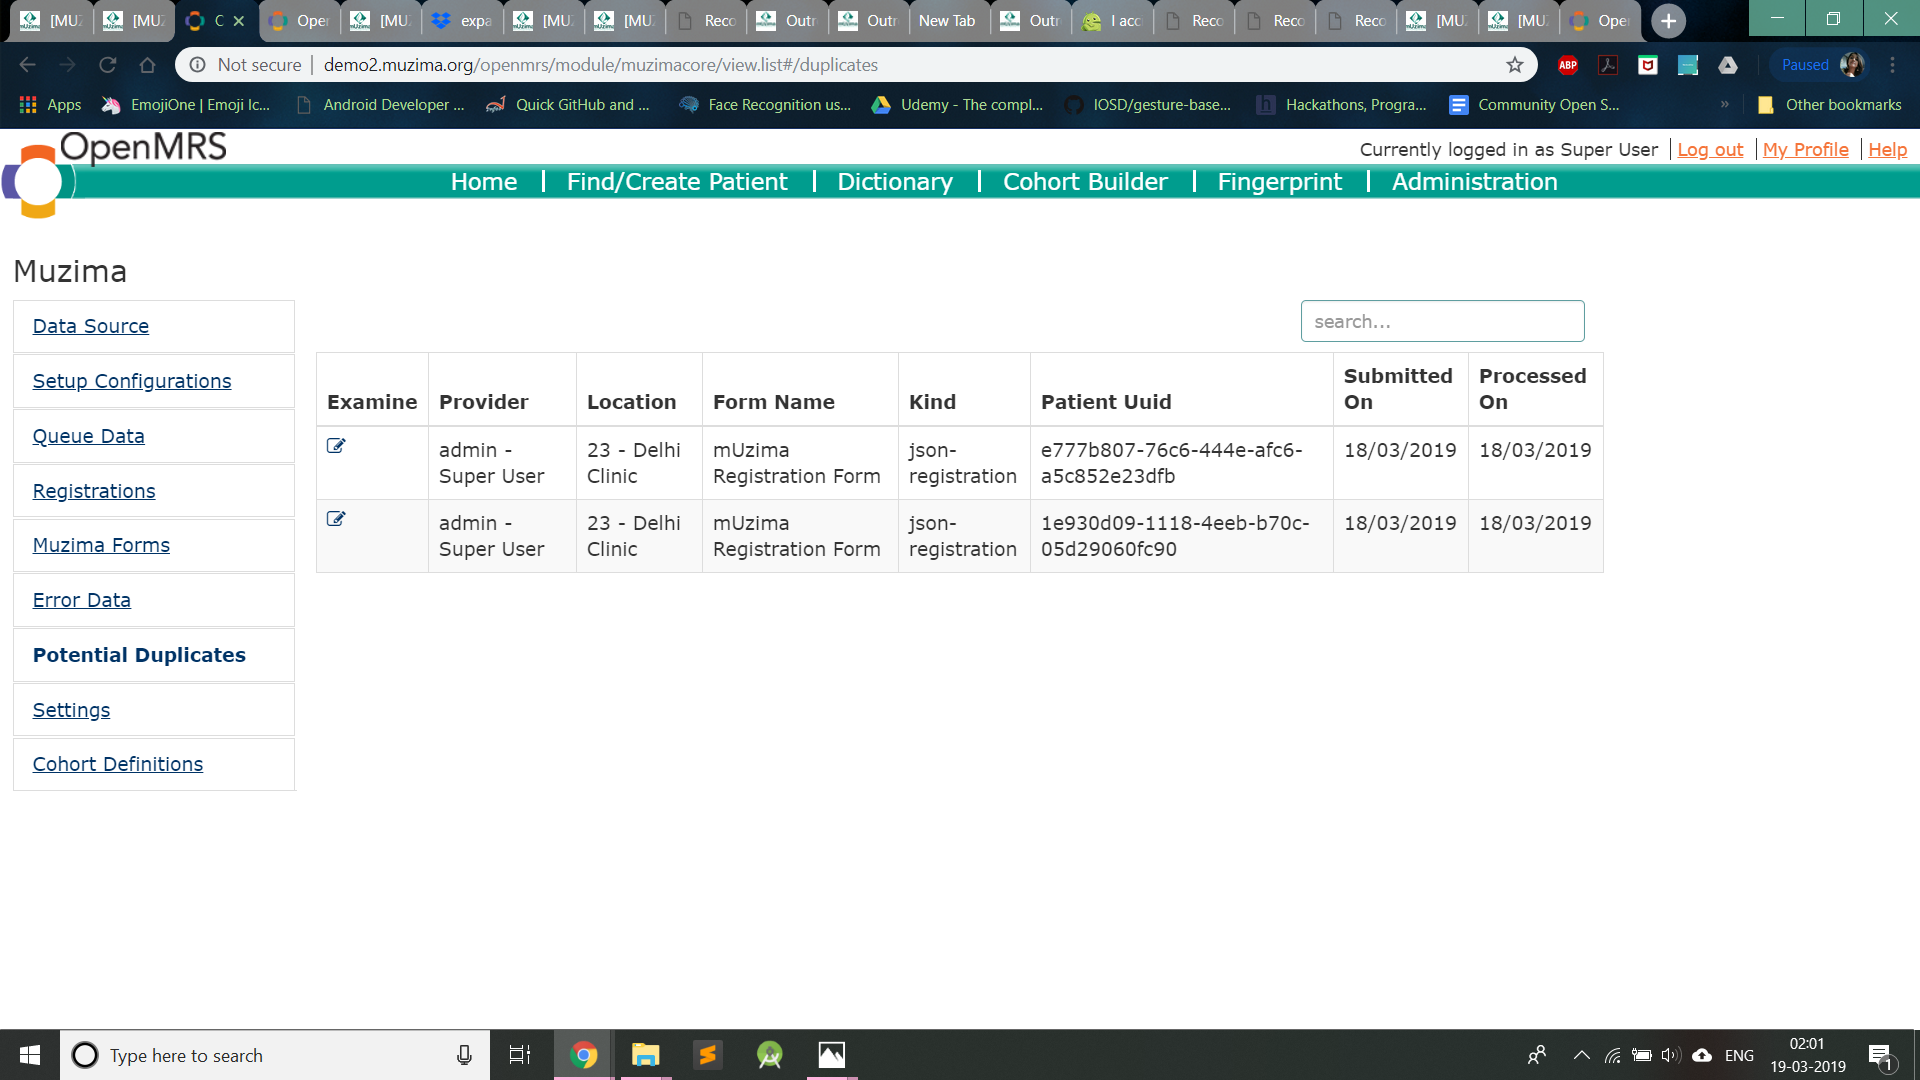Open the Help link
Screen dimensions: 1920x1080
1888,150
